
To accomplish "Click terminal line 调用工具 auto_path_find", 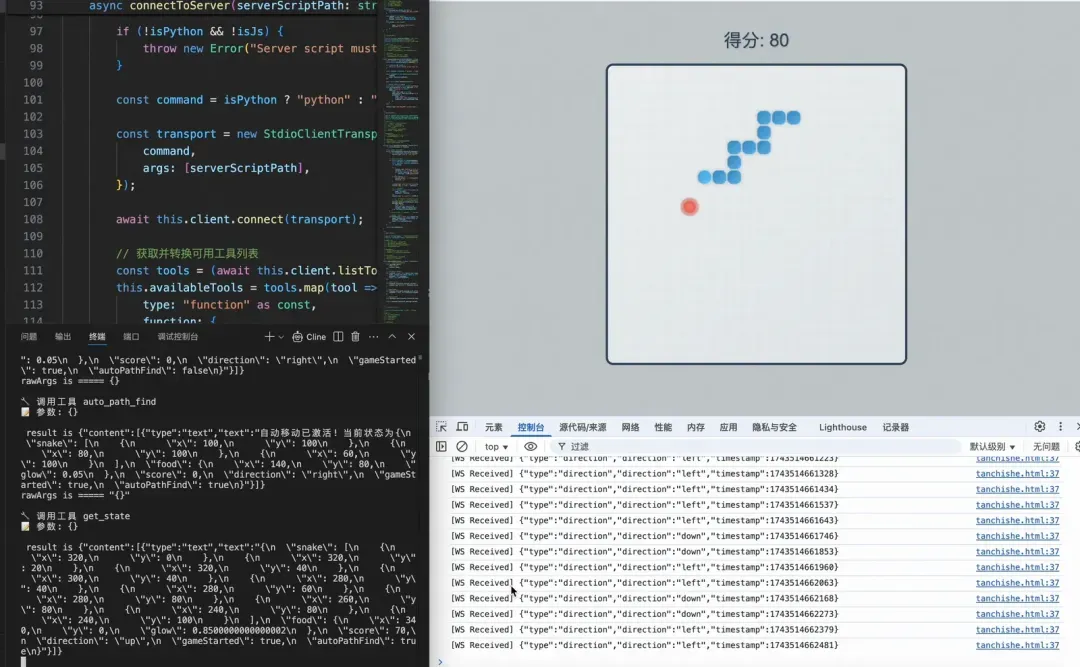I will click(89, 402).
